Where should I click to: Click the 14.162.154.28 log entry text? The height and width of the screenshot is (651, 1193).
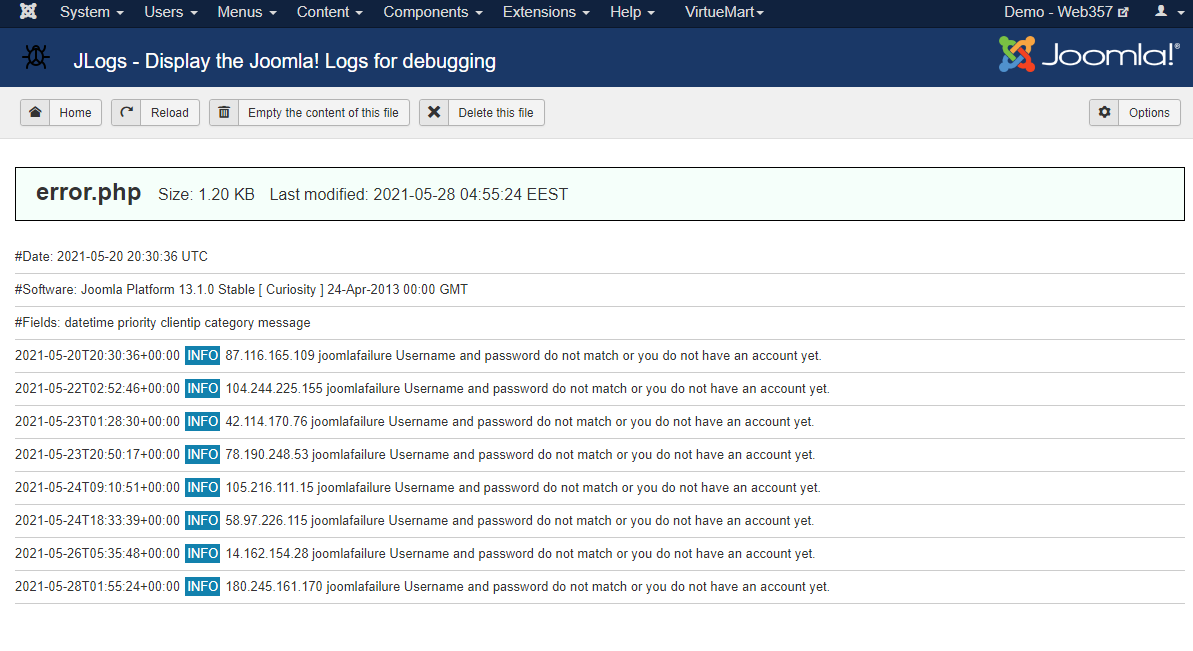click(520, 554)
